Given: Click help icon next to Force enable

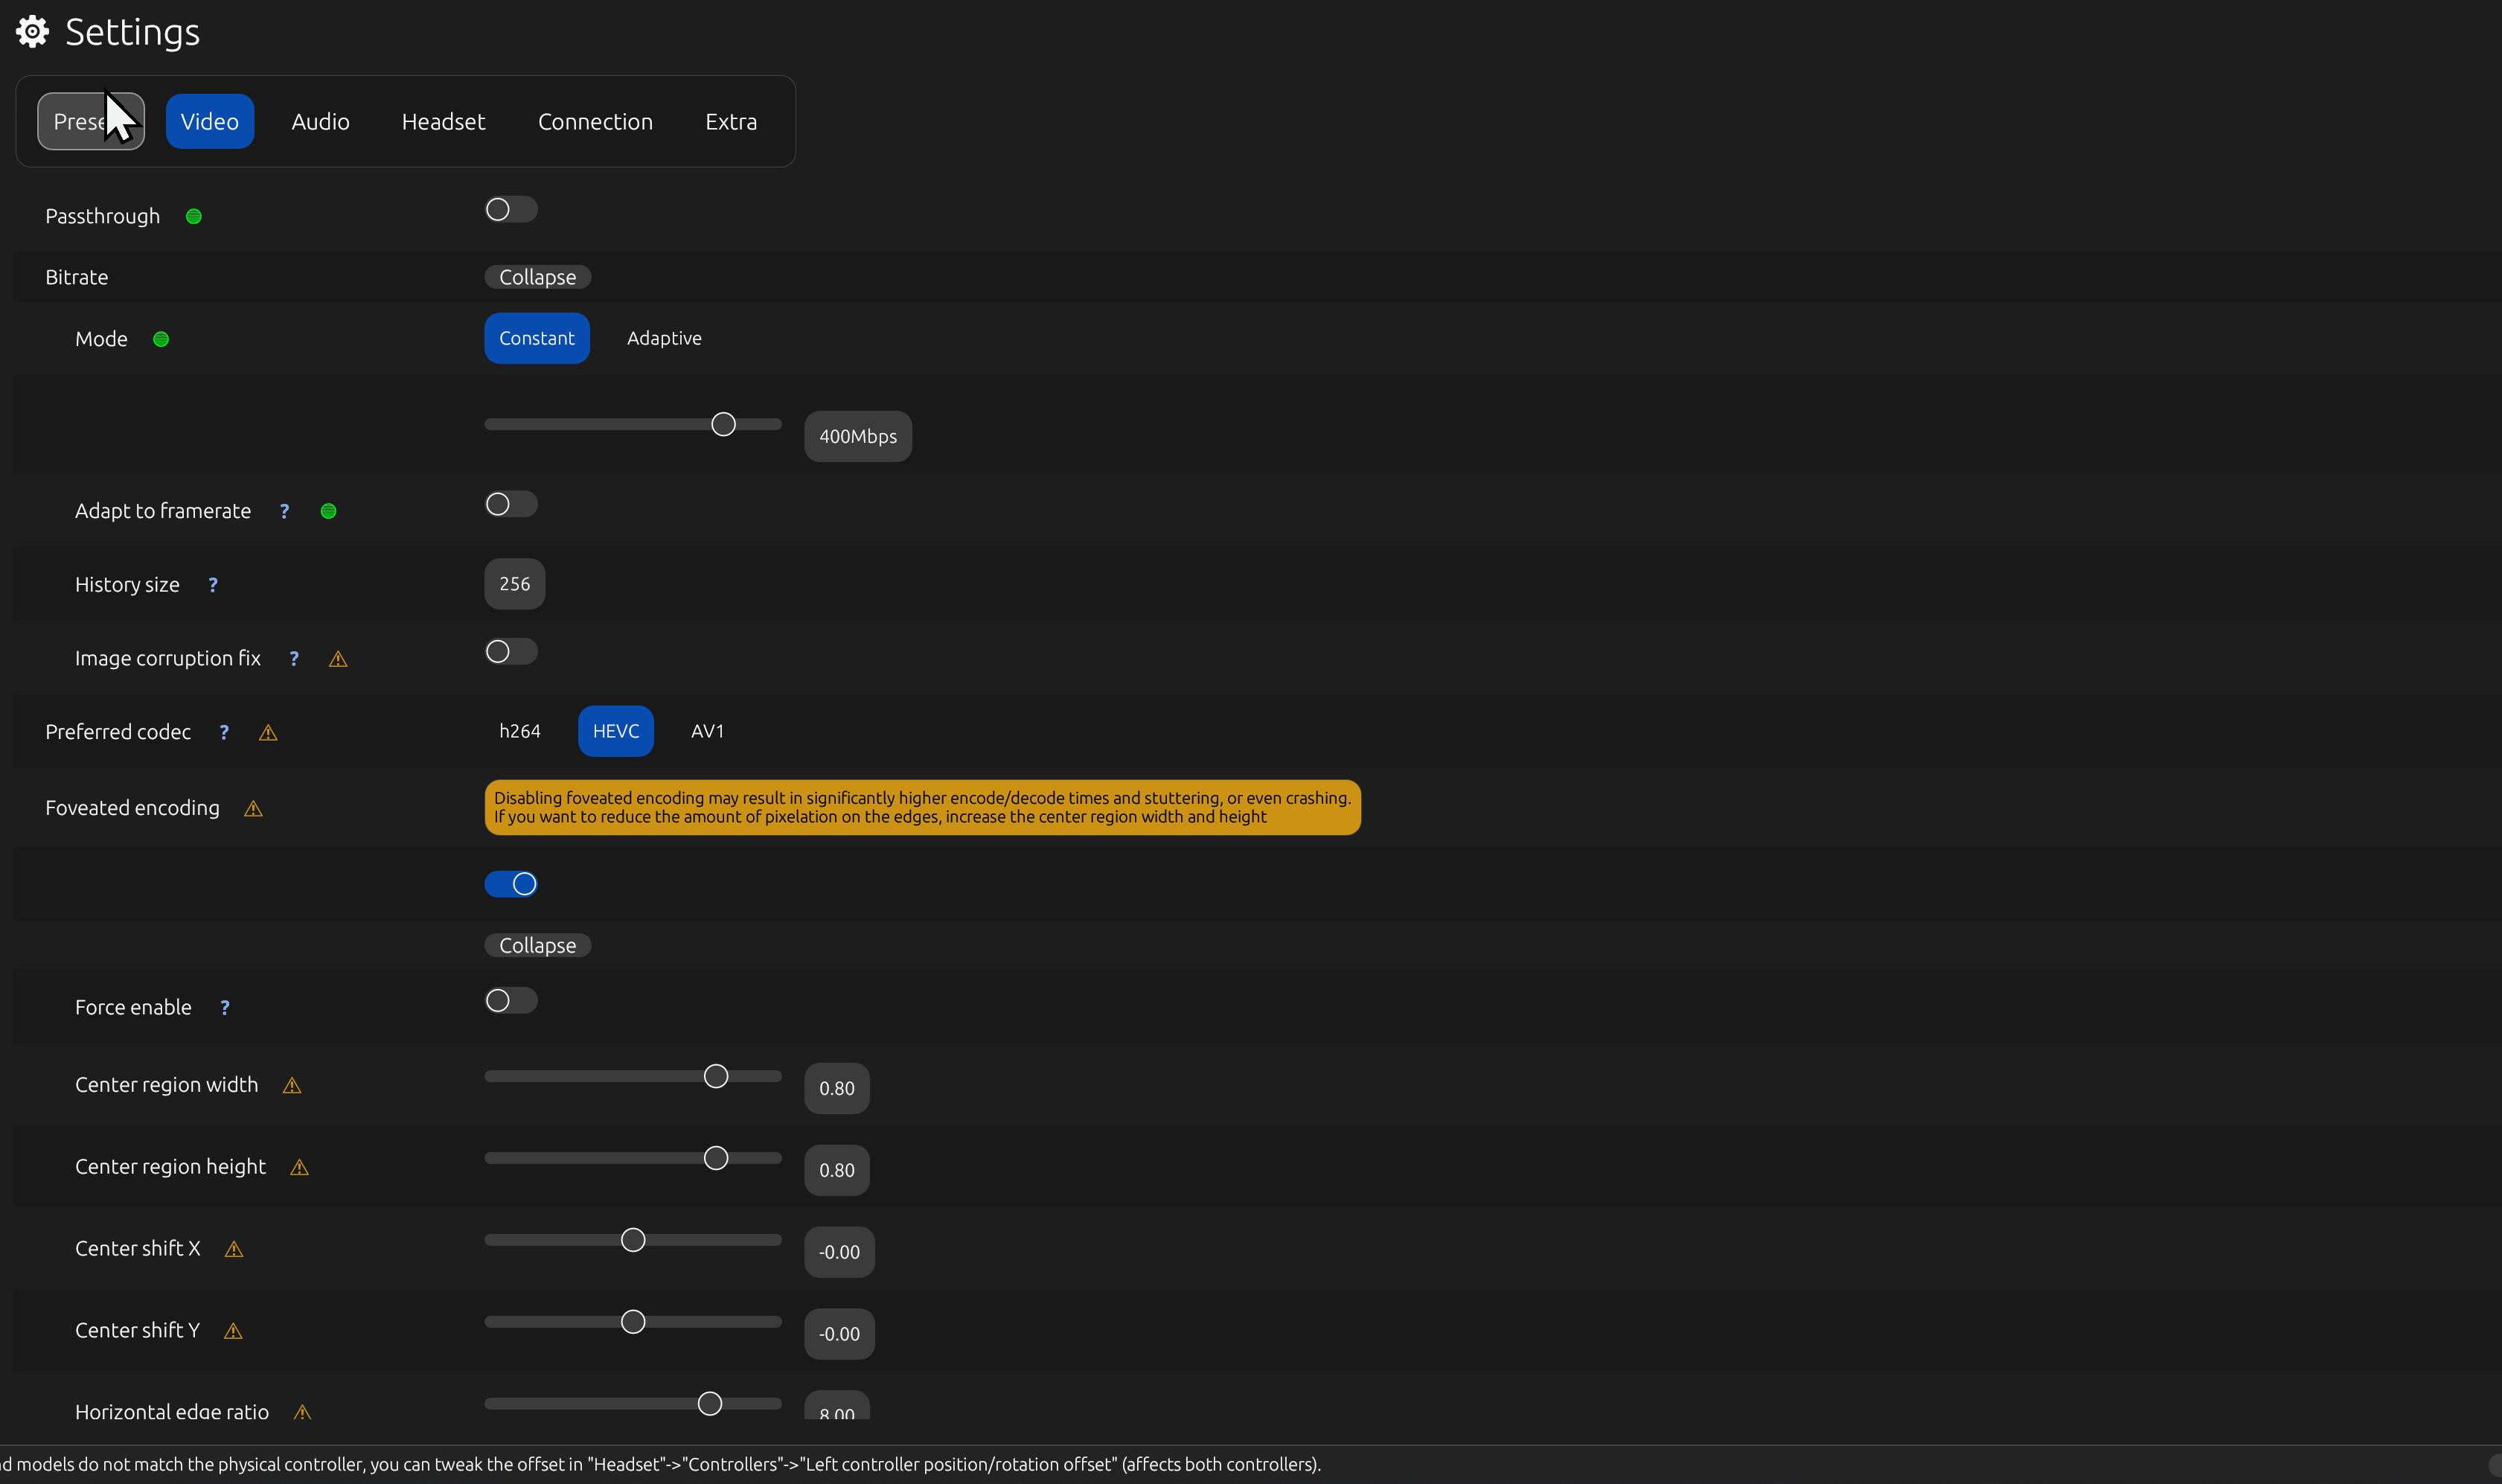Looking at the screenshot, I should (x=224, y=1008).
